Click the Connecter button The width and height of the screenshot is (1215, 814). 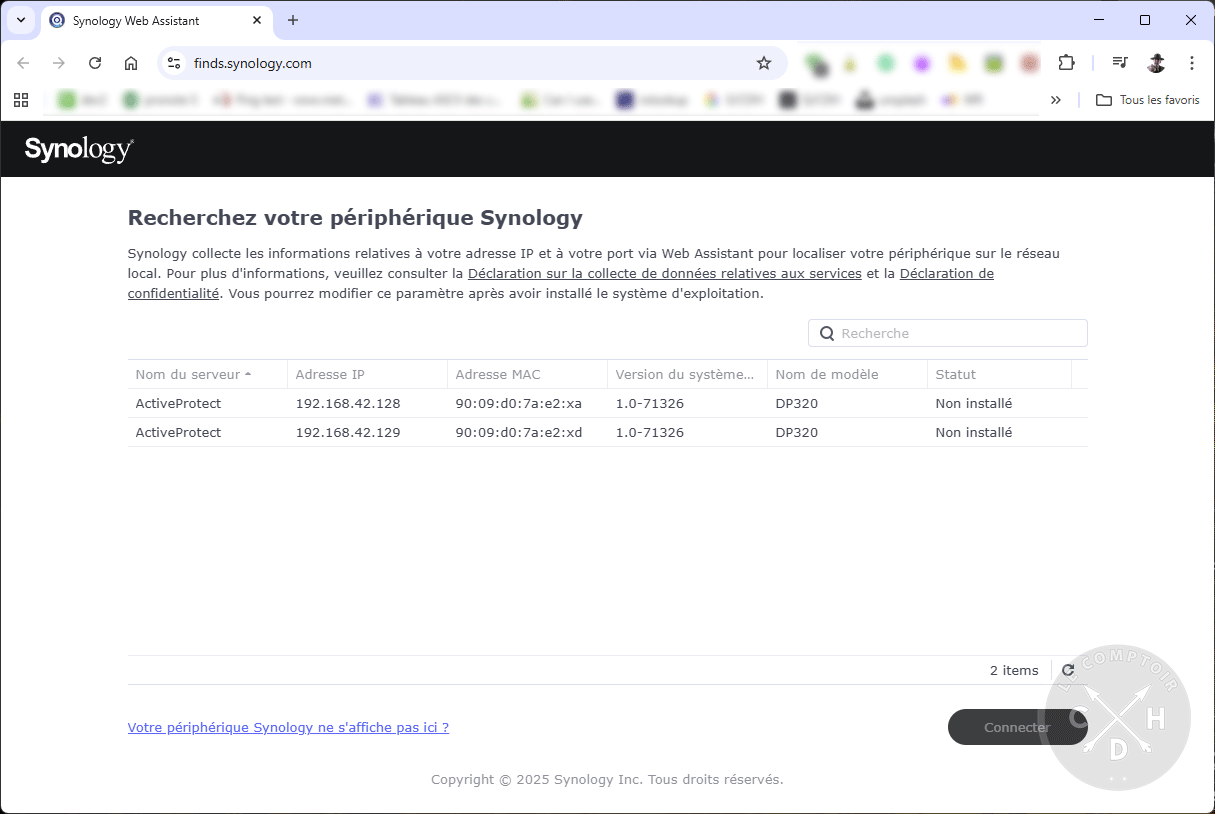coord(1017,727)
